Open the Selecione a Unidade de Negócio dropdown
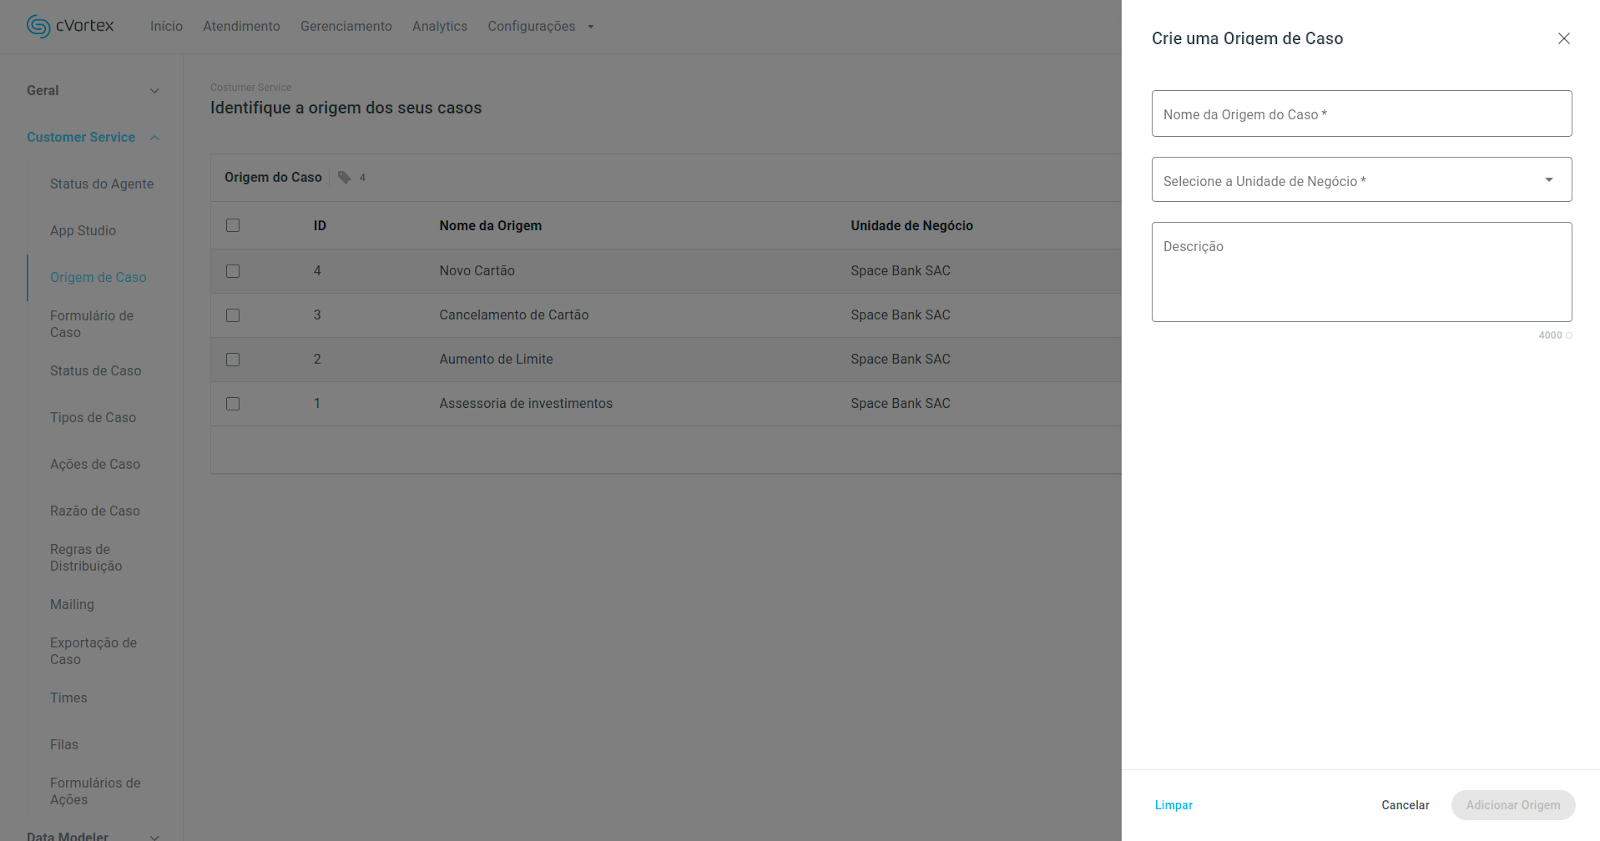 click(x=1361, y=180)
